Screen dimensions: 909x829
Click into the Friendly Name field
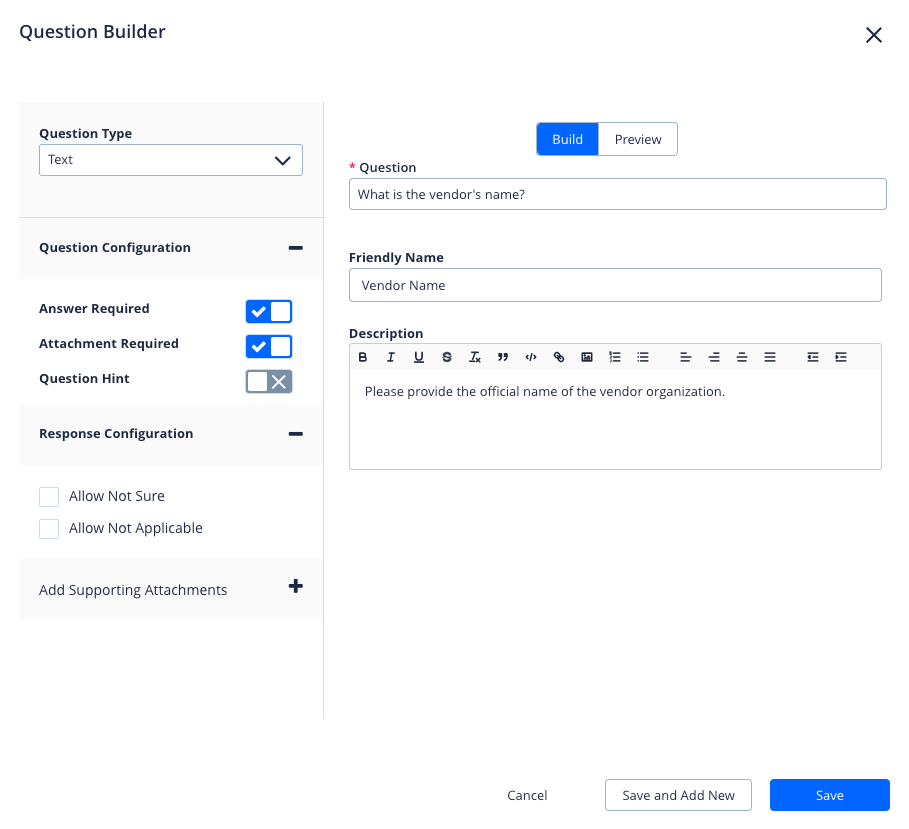pos(615,285)
